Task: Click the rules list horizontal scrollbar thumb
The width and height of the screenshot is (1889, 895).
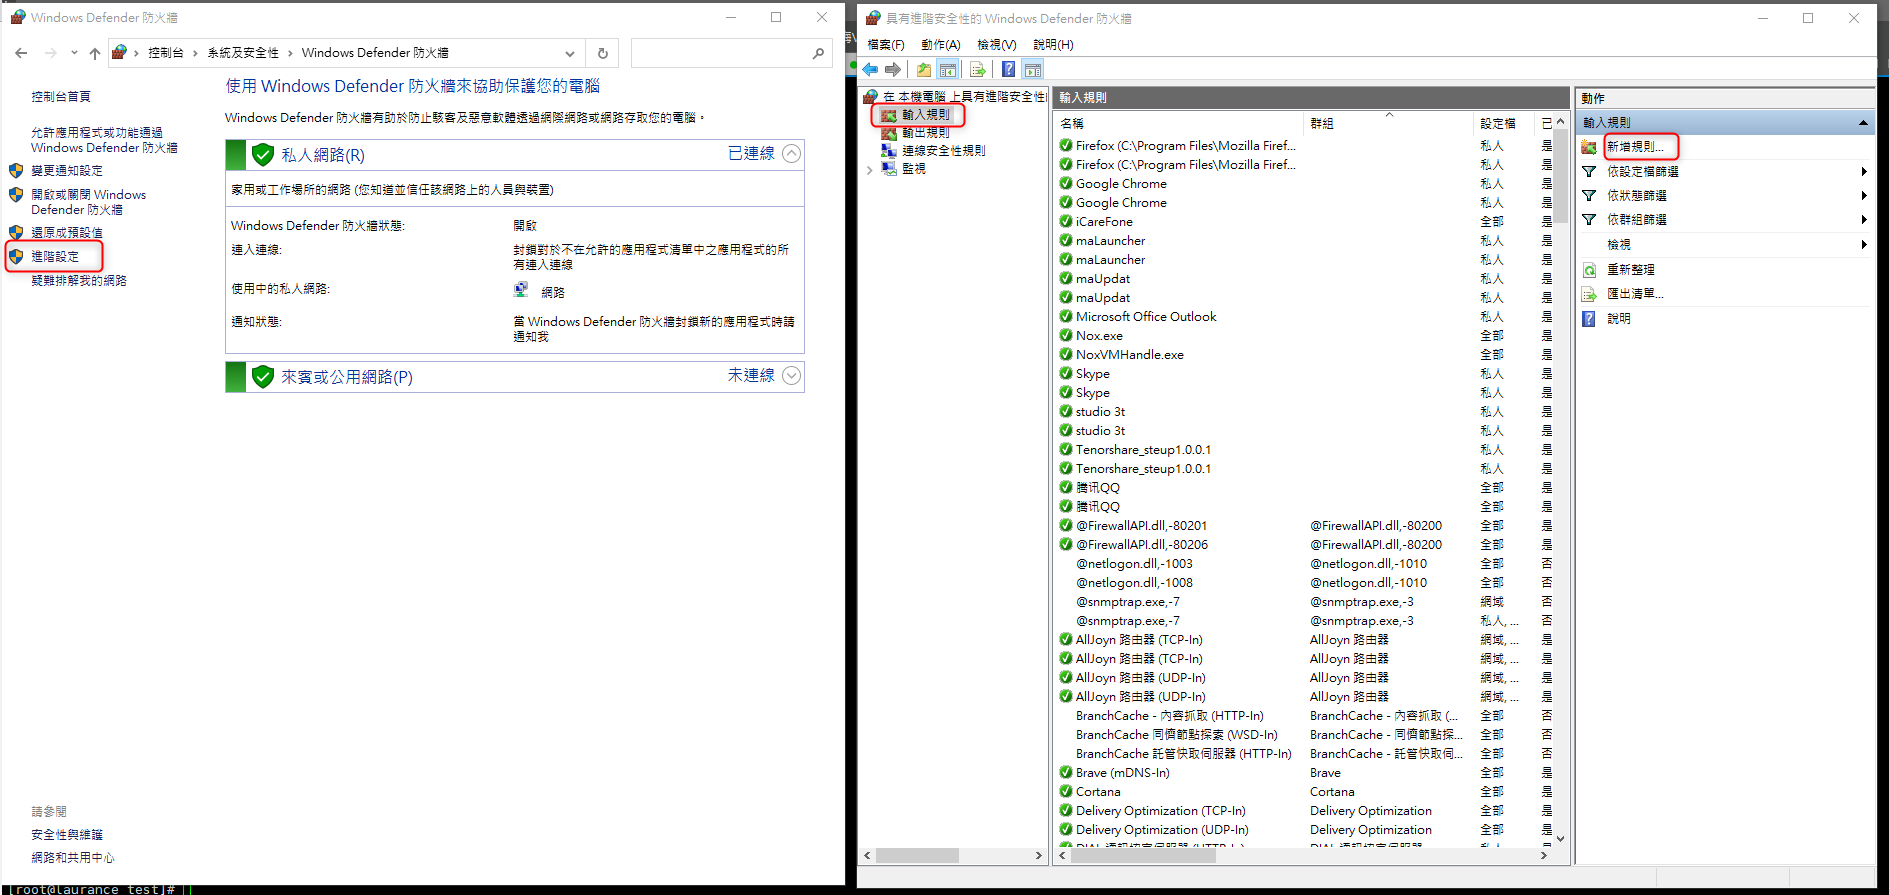Action: point(1143,856)
